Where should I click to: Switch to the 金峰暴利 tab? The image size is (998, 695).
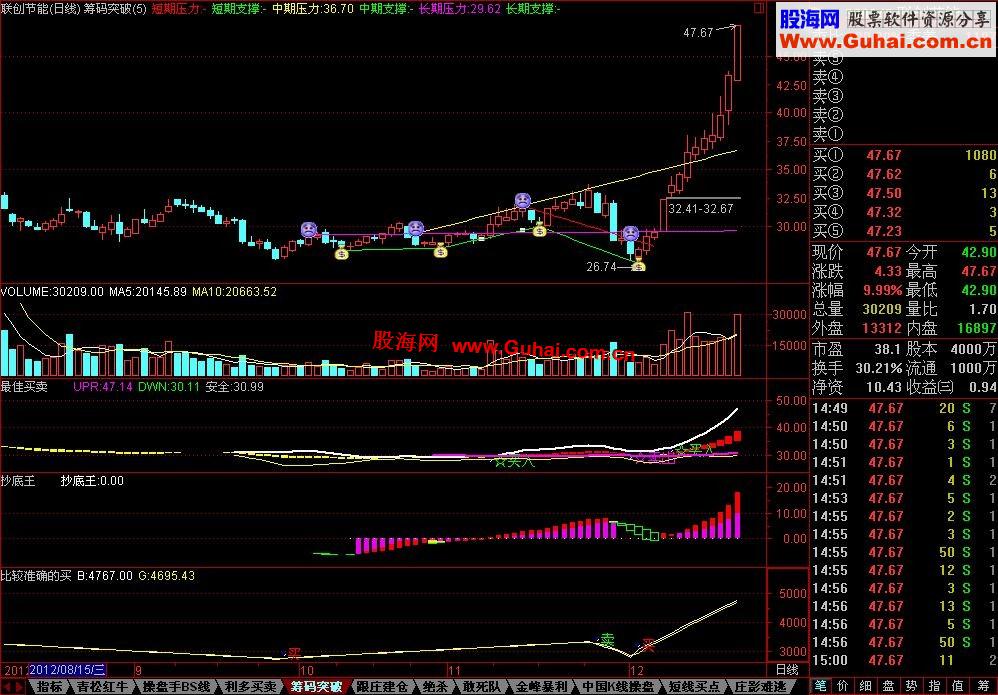(x=541, y=687)
